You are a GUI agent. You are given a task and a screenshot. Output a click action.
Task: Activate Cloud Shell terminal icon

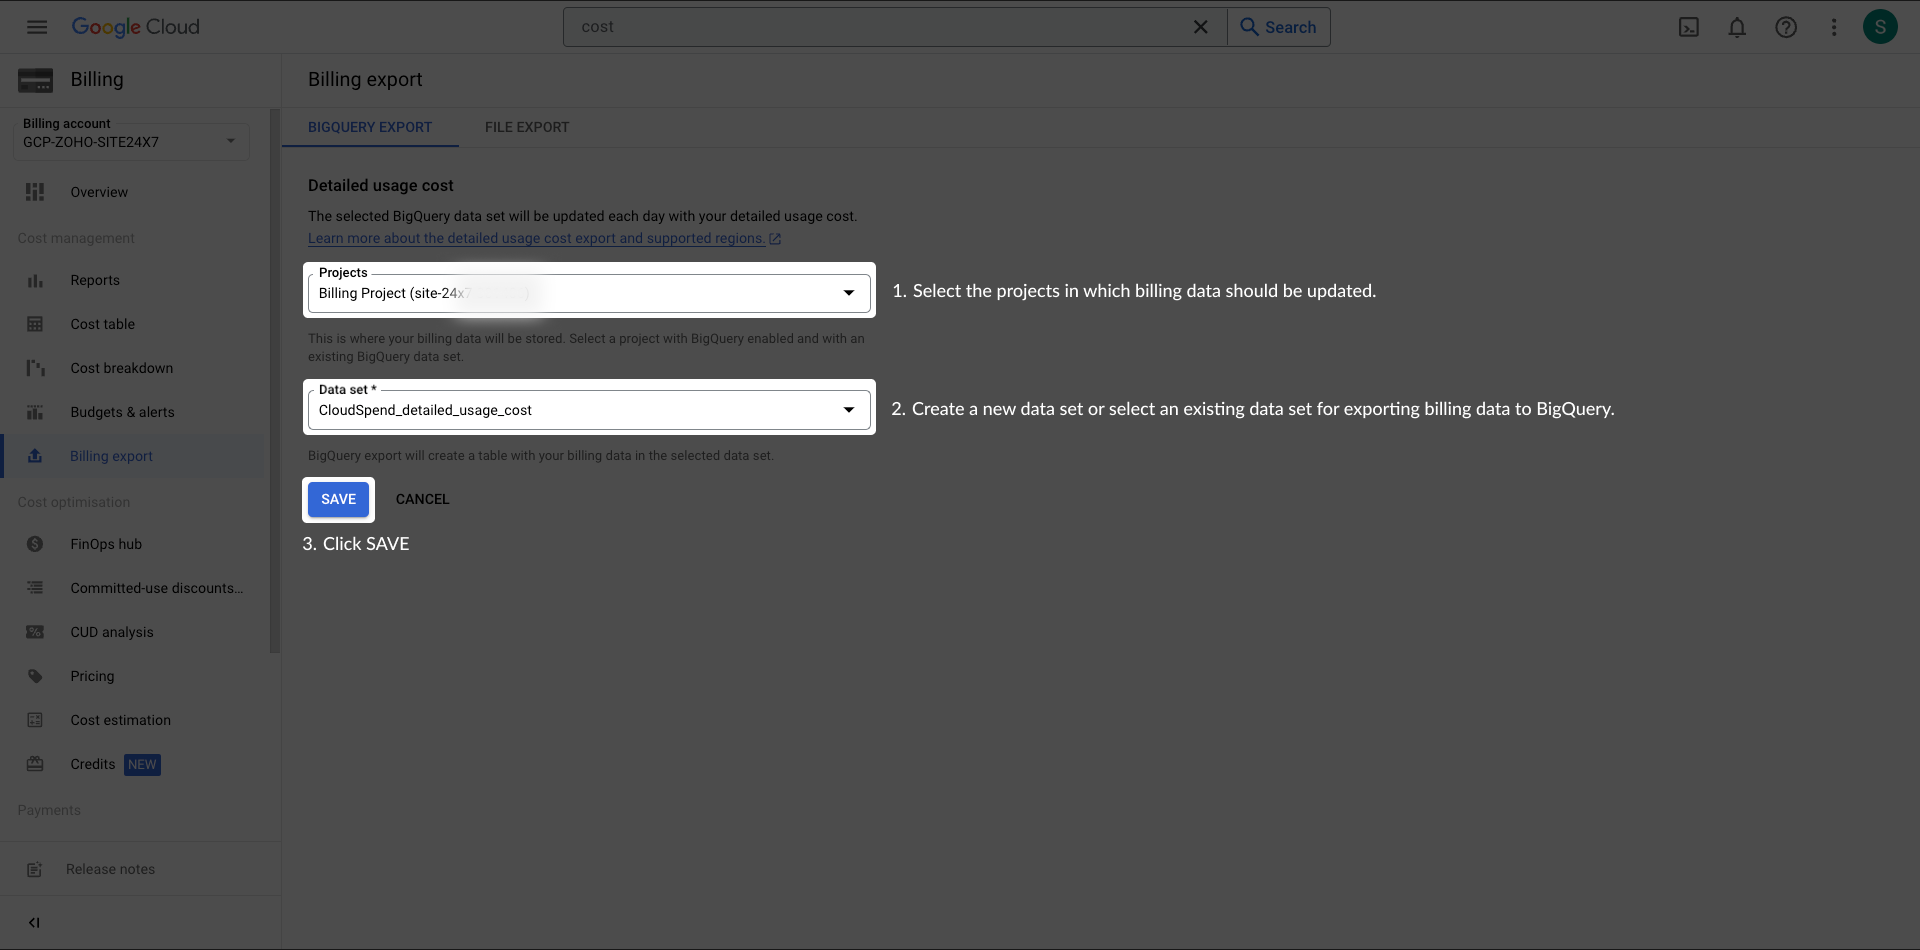(x=1689, y=27)
